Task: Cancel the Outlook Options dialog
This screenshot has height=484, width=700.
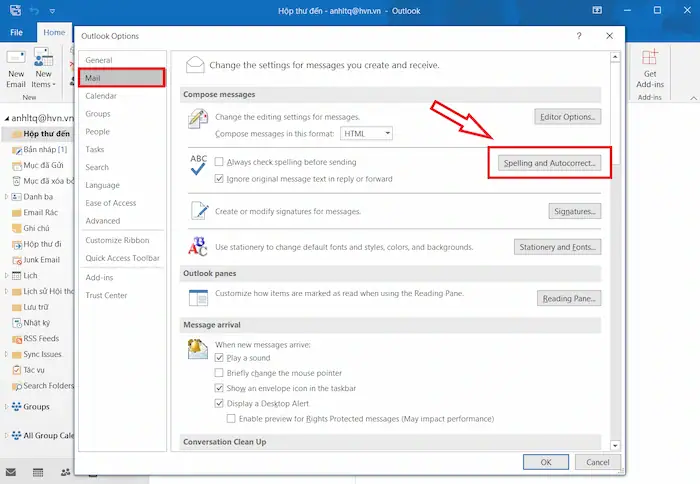Action: [x=597, y=462]
